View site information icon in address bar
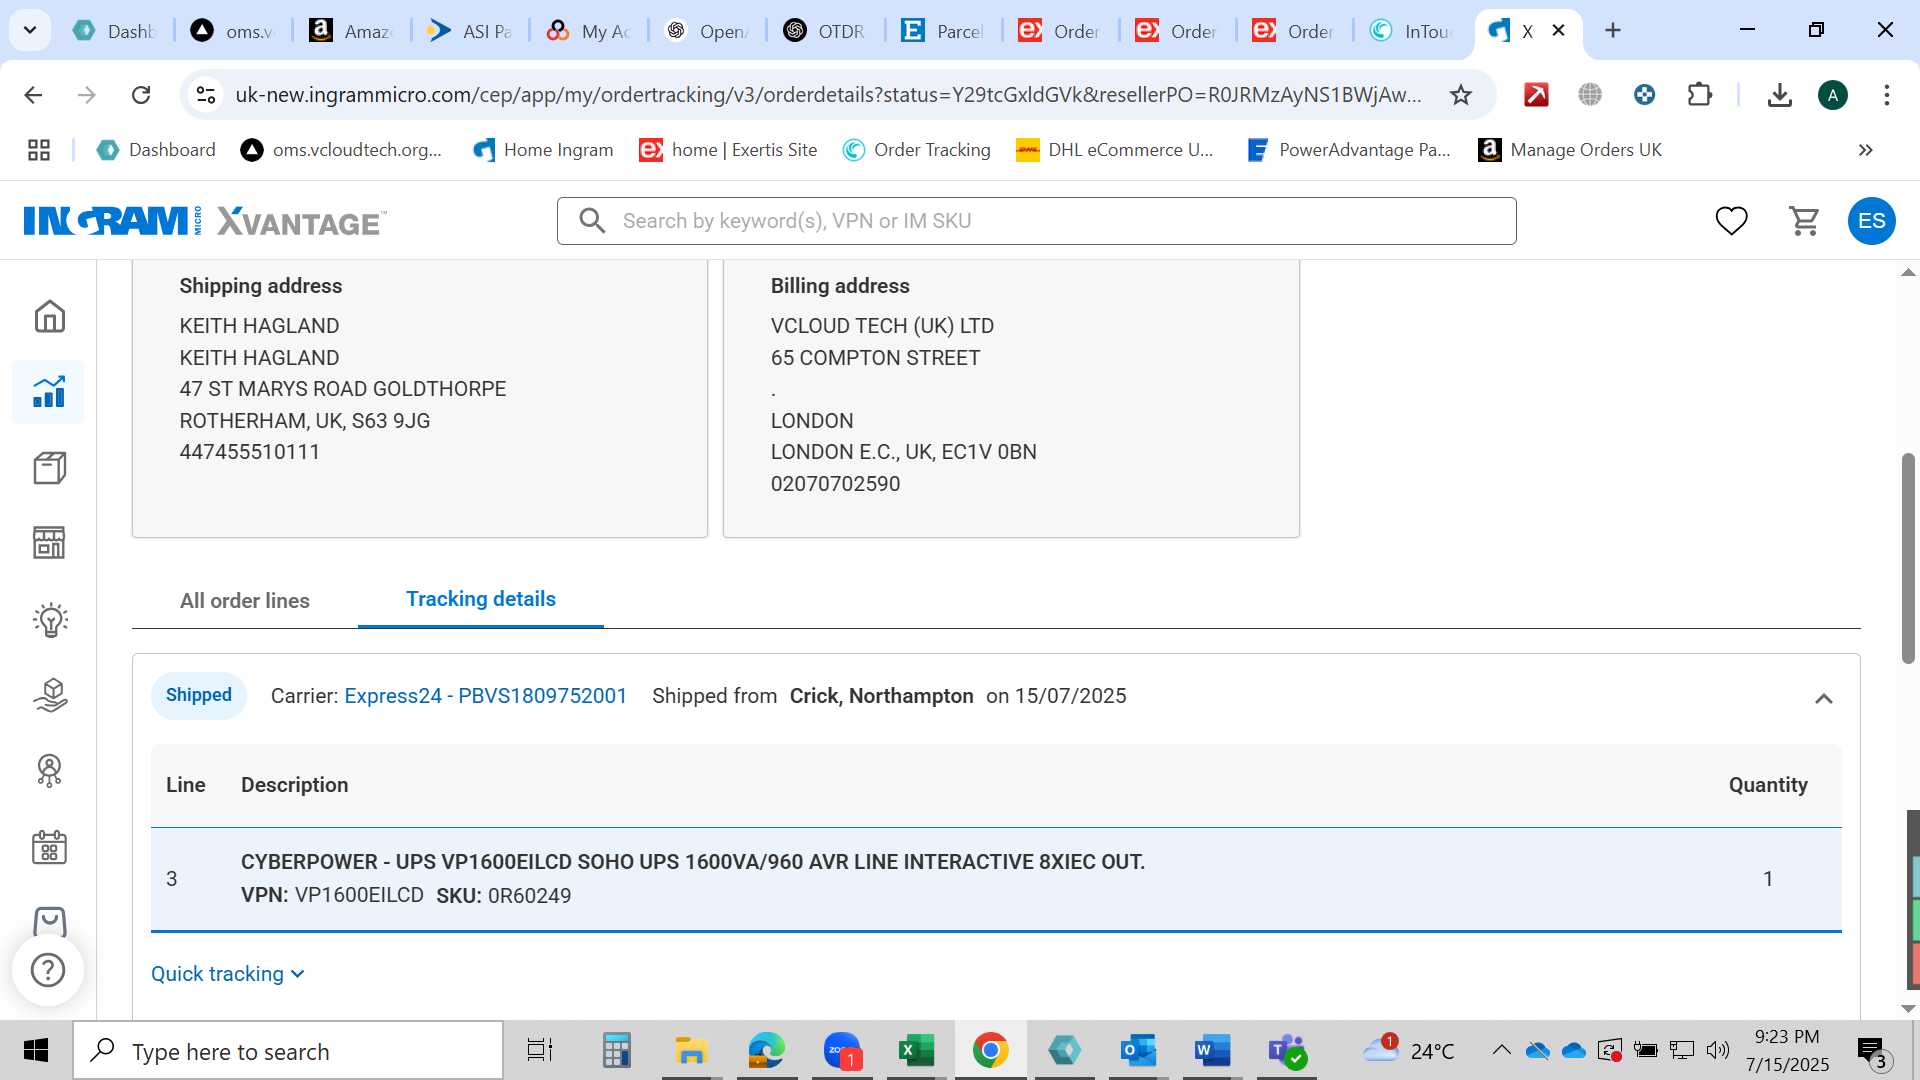 click(206, 95)
